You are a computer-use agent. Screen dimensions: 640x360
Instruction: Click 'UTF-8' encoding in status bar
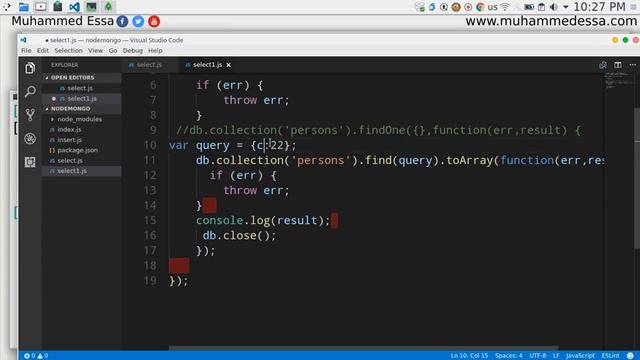(538, 356)
